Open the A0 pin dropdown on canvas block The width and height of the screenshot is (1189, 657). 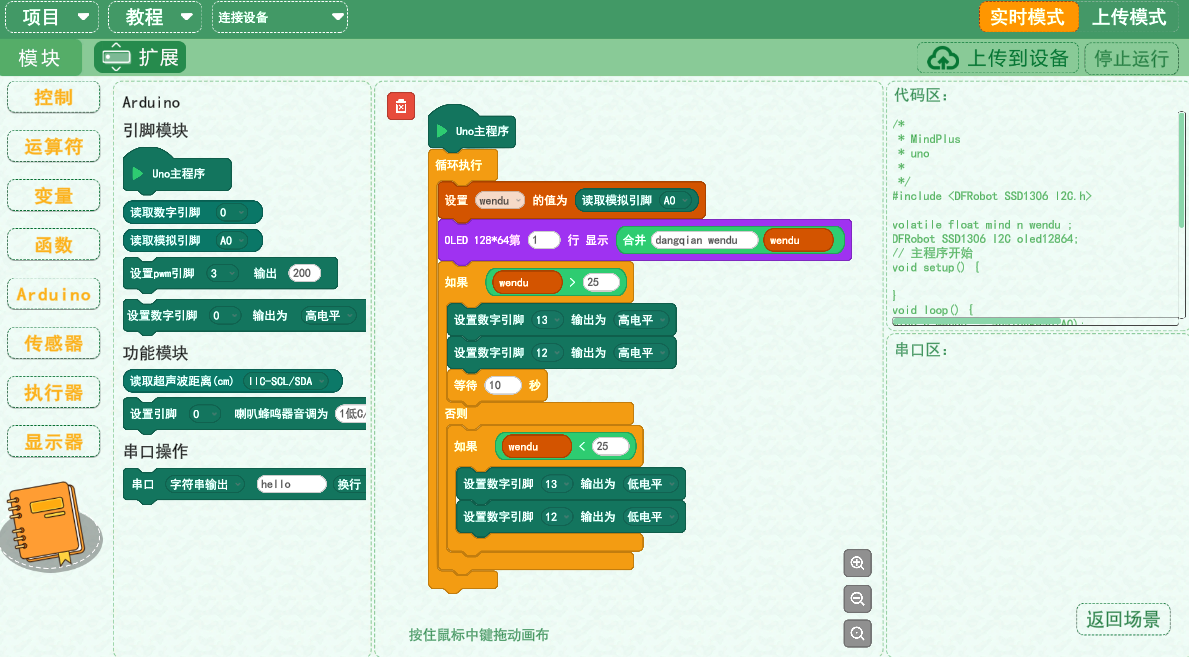(676, 200)
